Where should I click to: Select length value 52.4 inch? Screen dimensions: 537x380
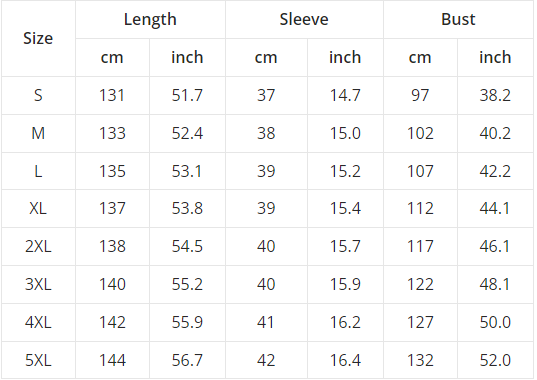pyautogui.click(x=187, y=133)
